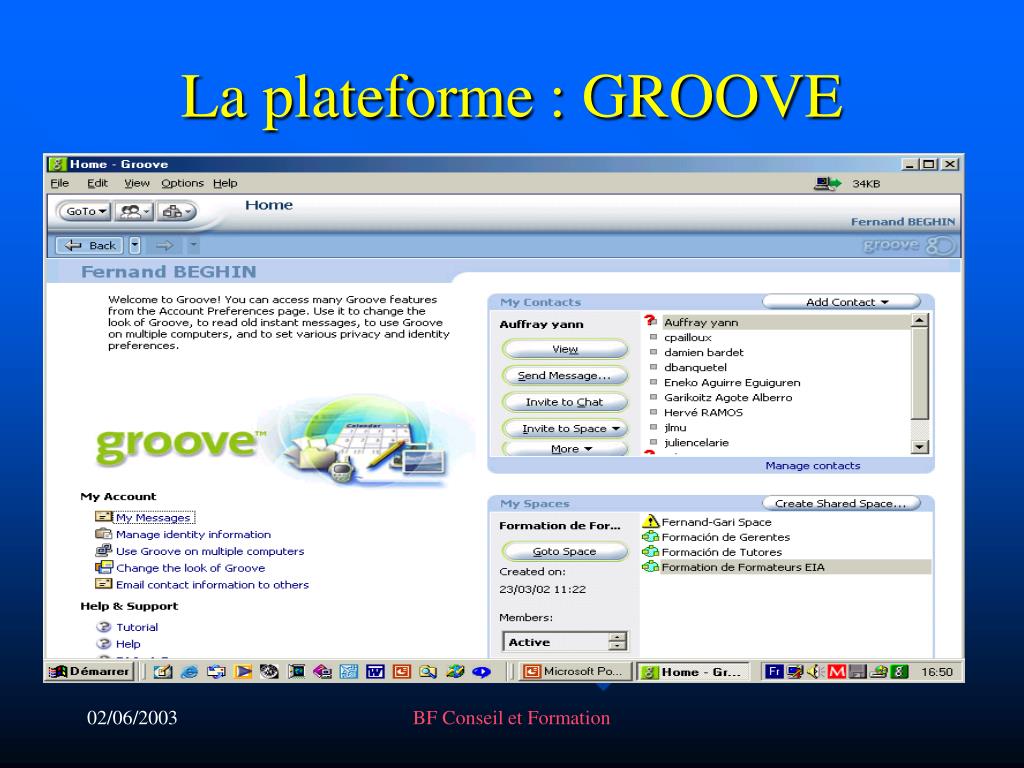
Task: Switch to Microsoft Po... taskbar window
Action: [577, 671]
